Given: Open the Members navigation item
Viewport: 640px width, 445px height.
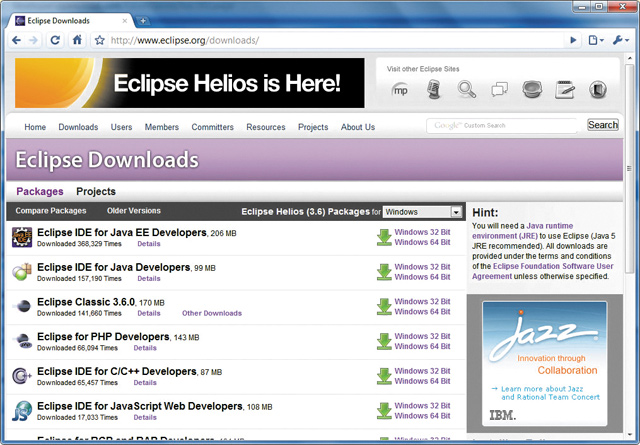Looking at the screenshot, I should (x=162, y=127).
